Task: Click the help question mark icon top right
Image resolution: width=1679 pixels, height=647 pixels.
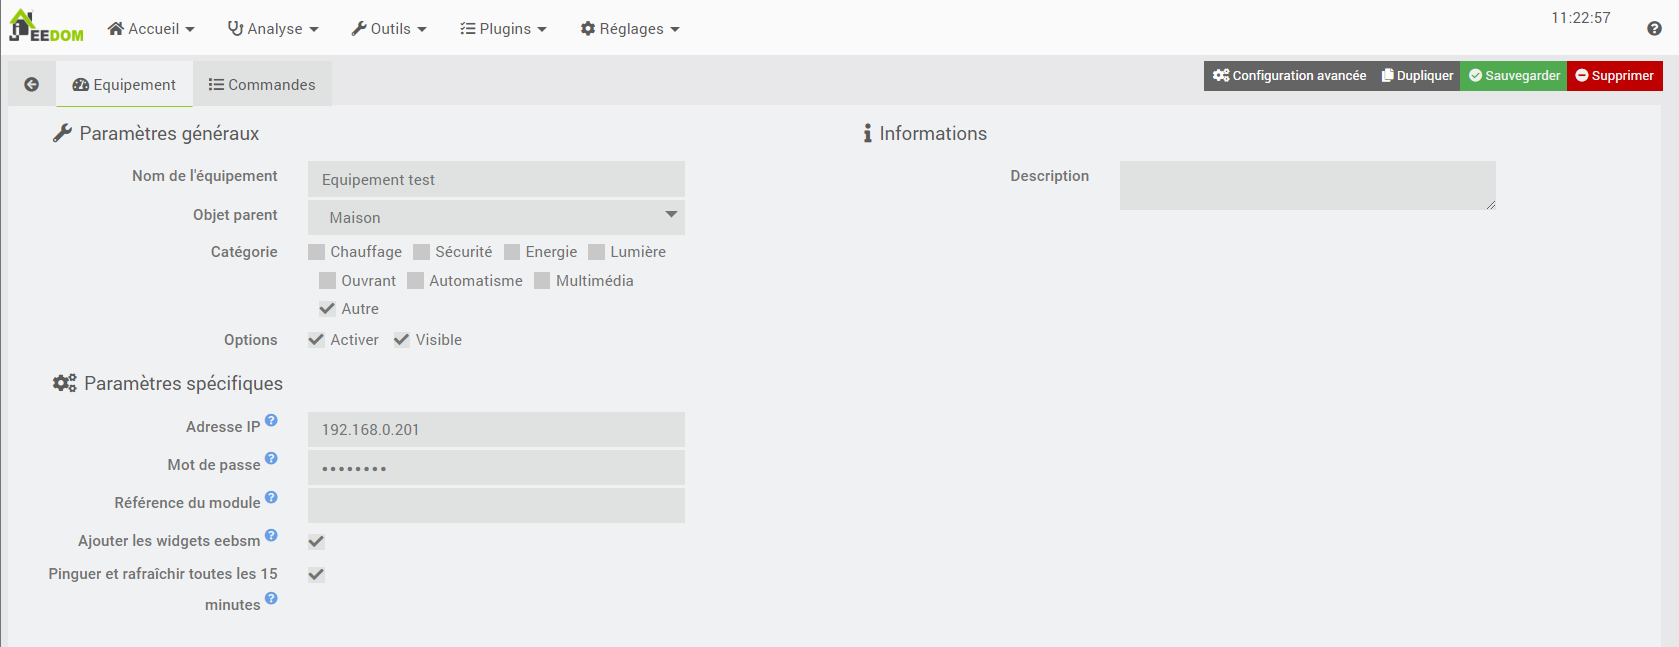Action: point(1654,29)
